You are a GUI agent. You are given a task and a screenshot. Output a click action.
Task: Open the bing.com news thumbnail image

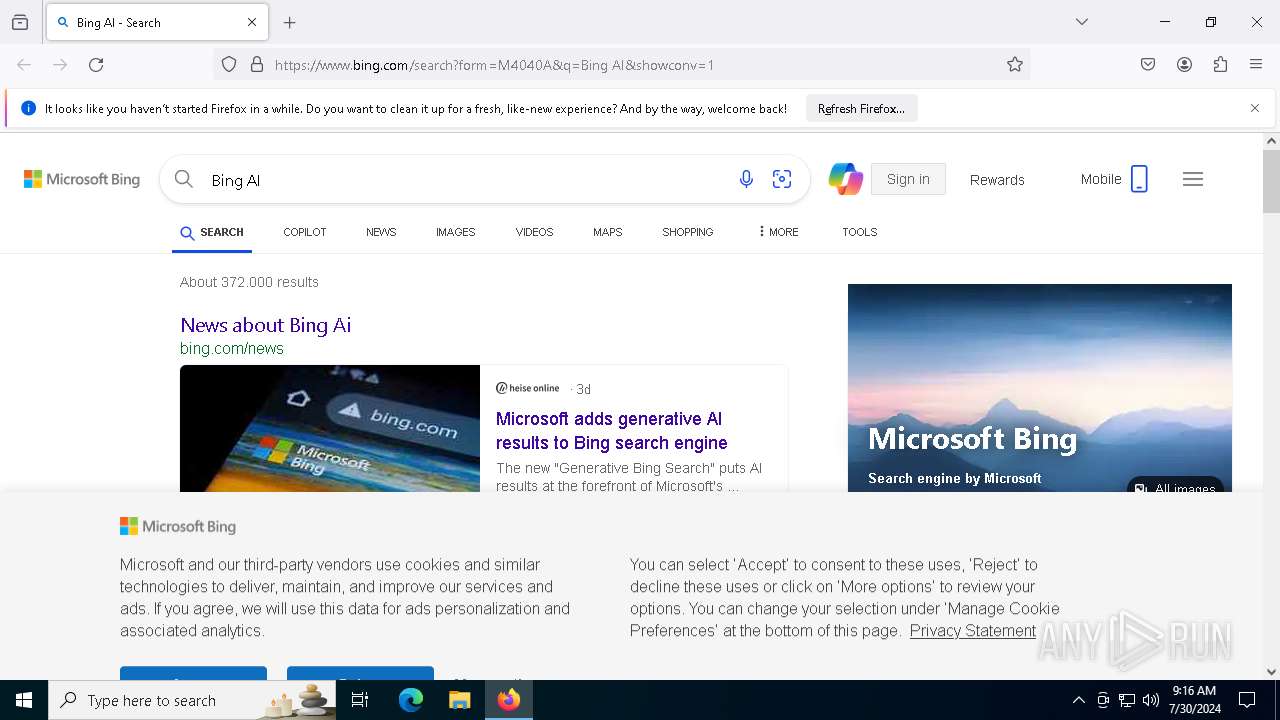tap(330, 428)
